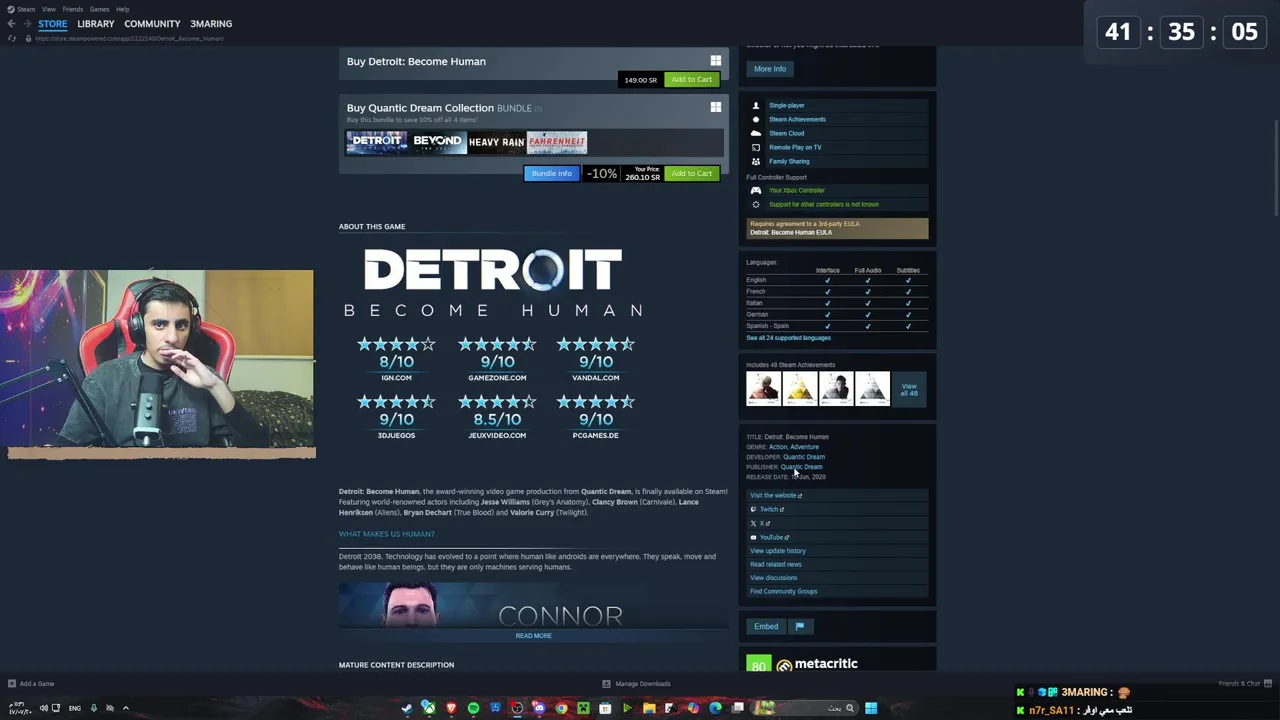Click the Steam page address URL

pyautogui.click(x=129, y=38)
